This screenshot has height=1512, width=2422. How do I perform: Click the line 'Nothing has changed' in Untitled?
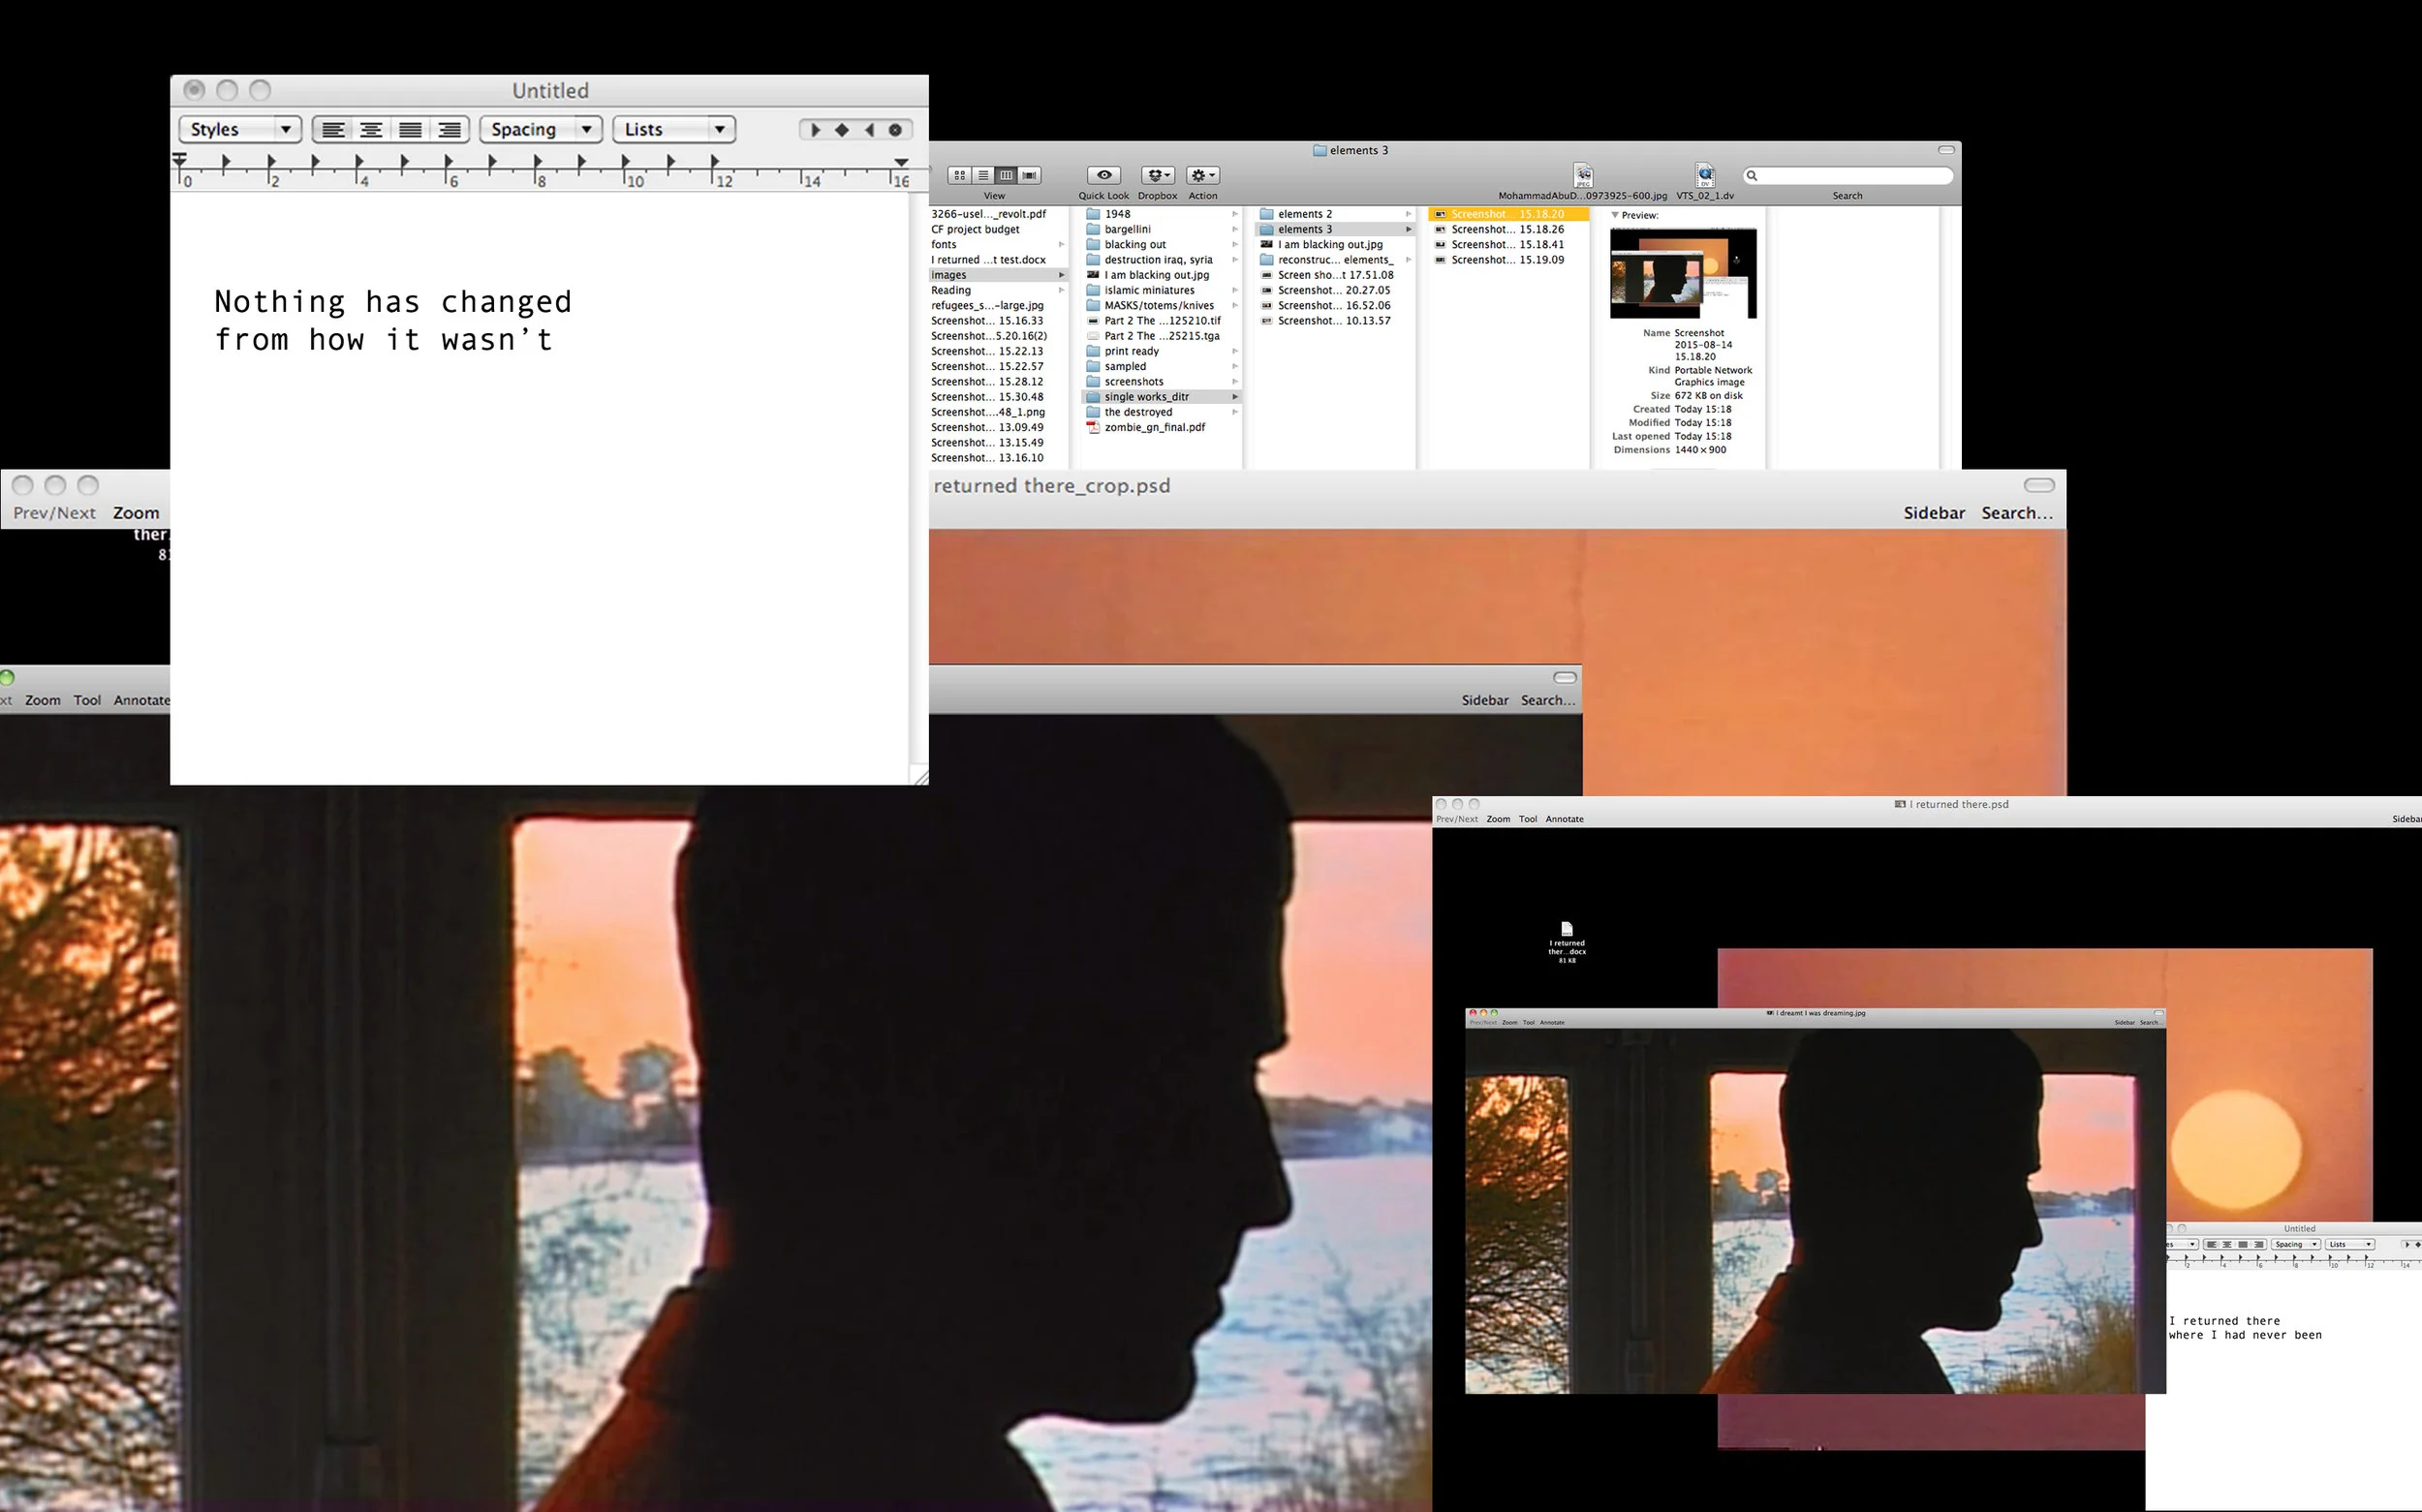point(393,302)
